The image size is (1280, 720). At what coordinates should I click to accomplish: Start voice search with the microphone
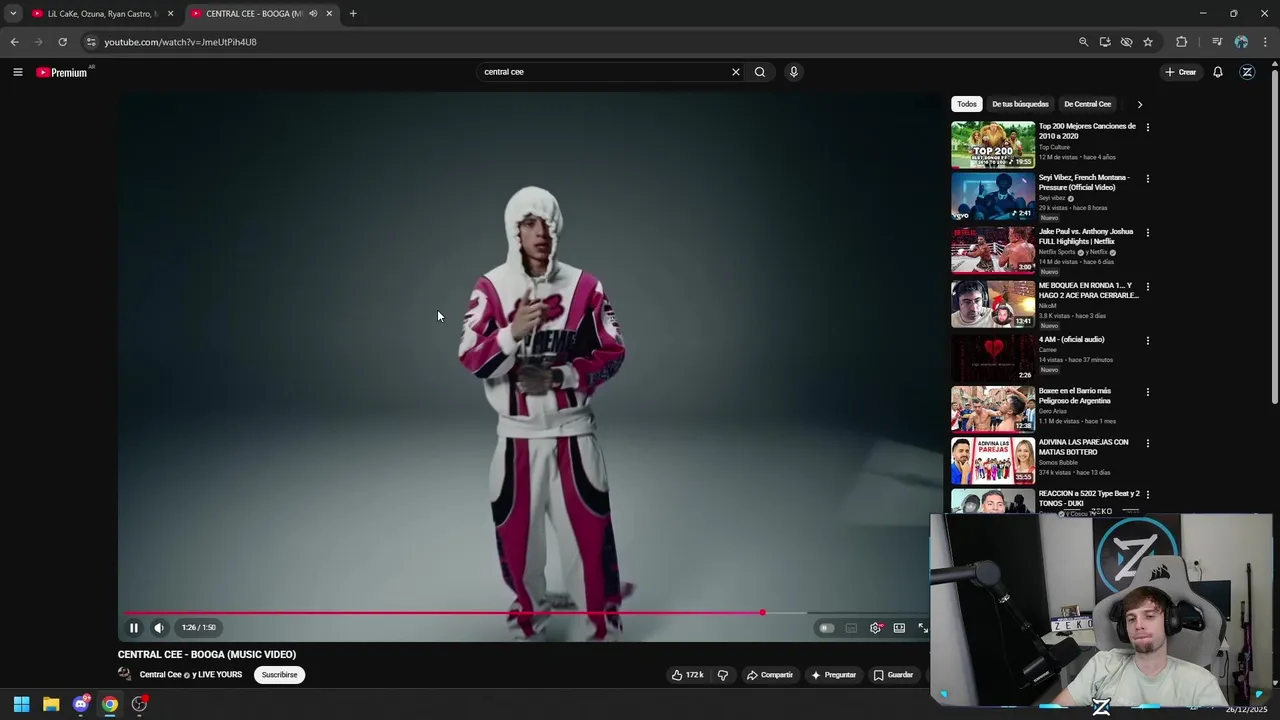pyautogui.click(x=794, y=72)
